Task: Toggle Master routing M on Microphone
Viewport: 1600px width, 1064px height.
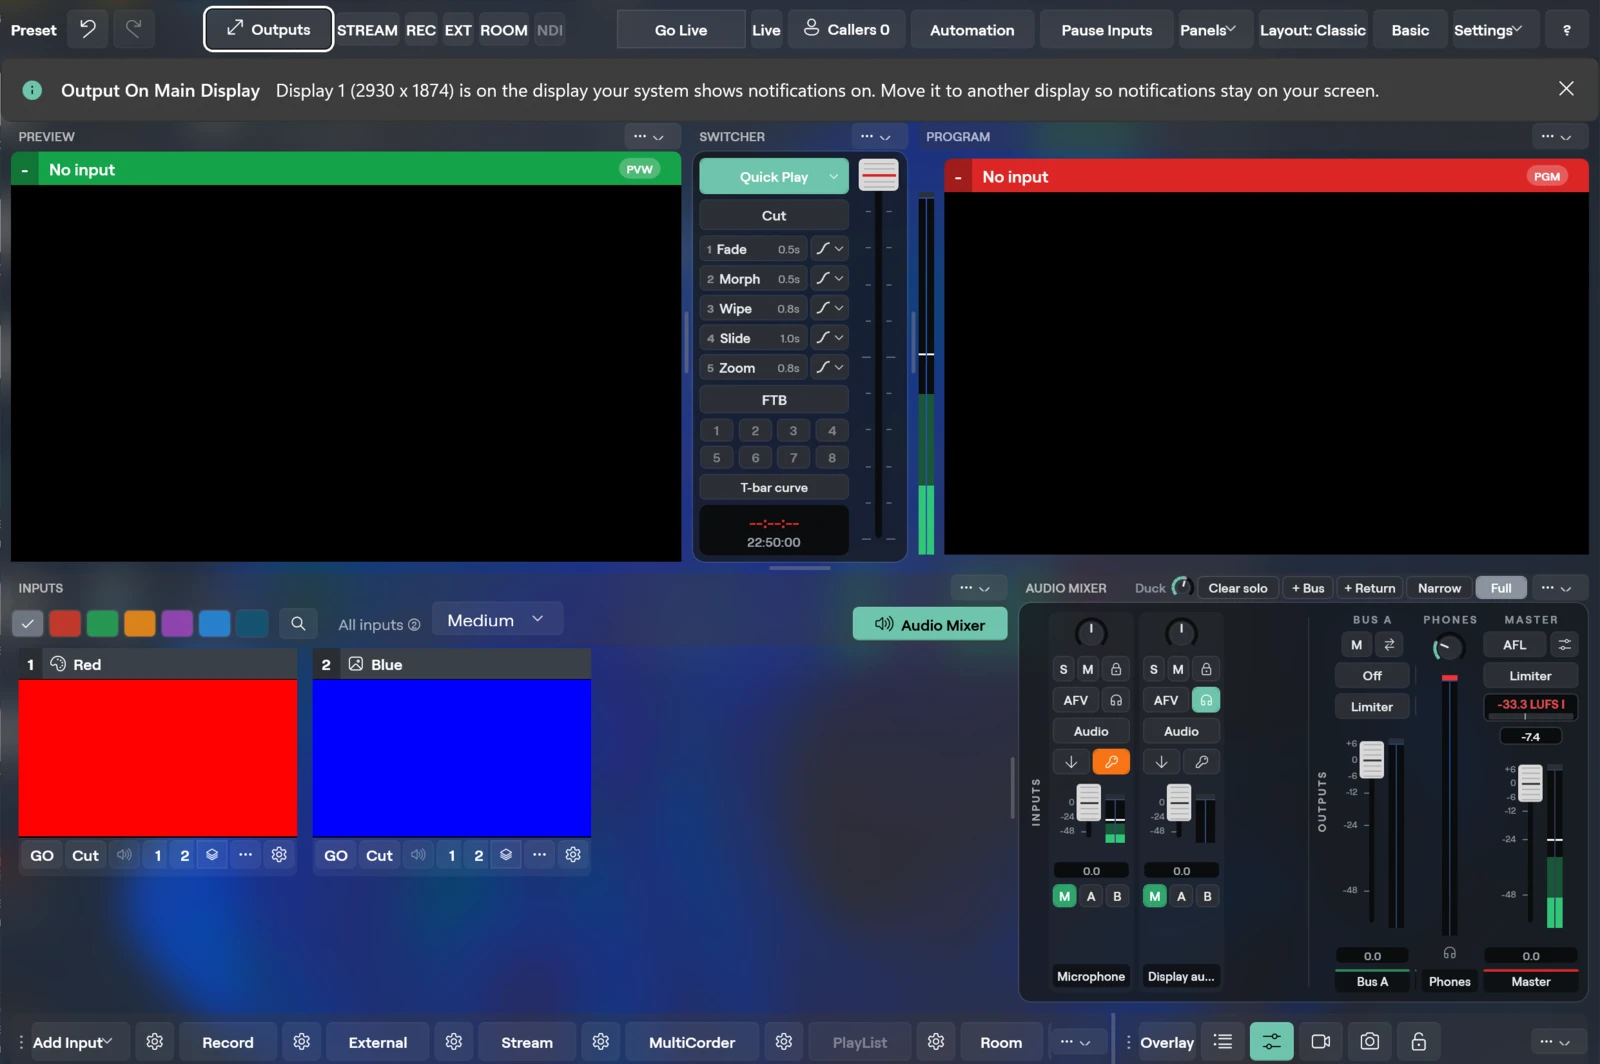Action: (x=1065, y=896)
